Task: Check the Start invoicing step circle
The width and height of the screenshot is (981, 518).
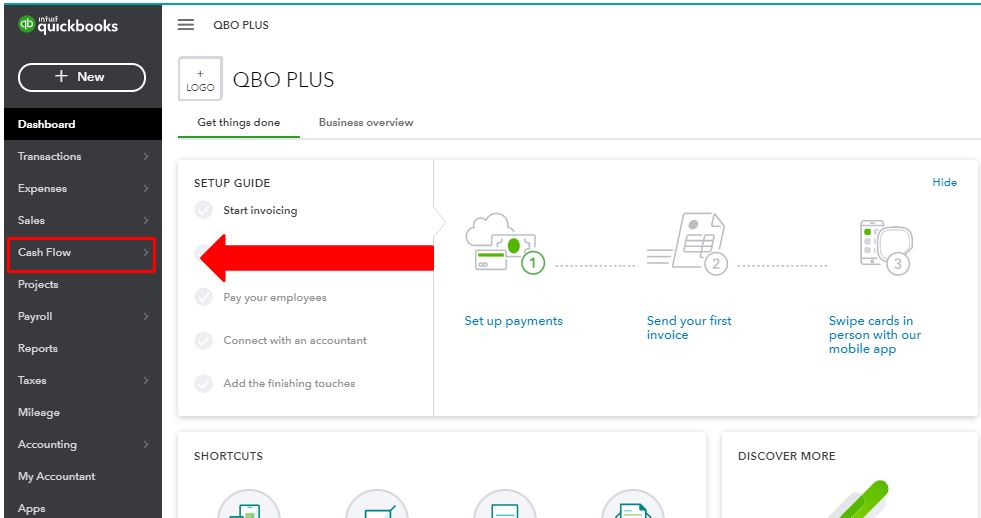Action: 203,210
